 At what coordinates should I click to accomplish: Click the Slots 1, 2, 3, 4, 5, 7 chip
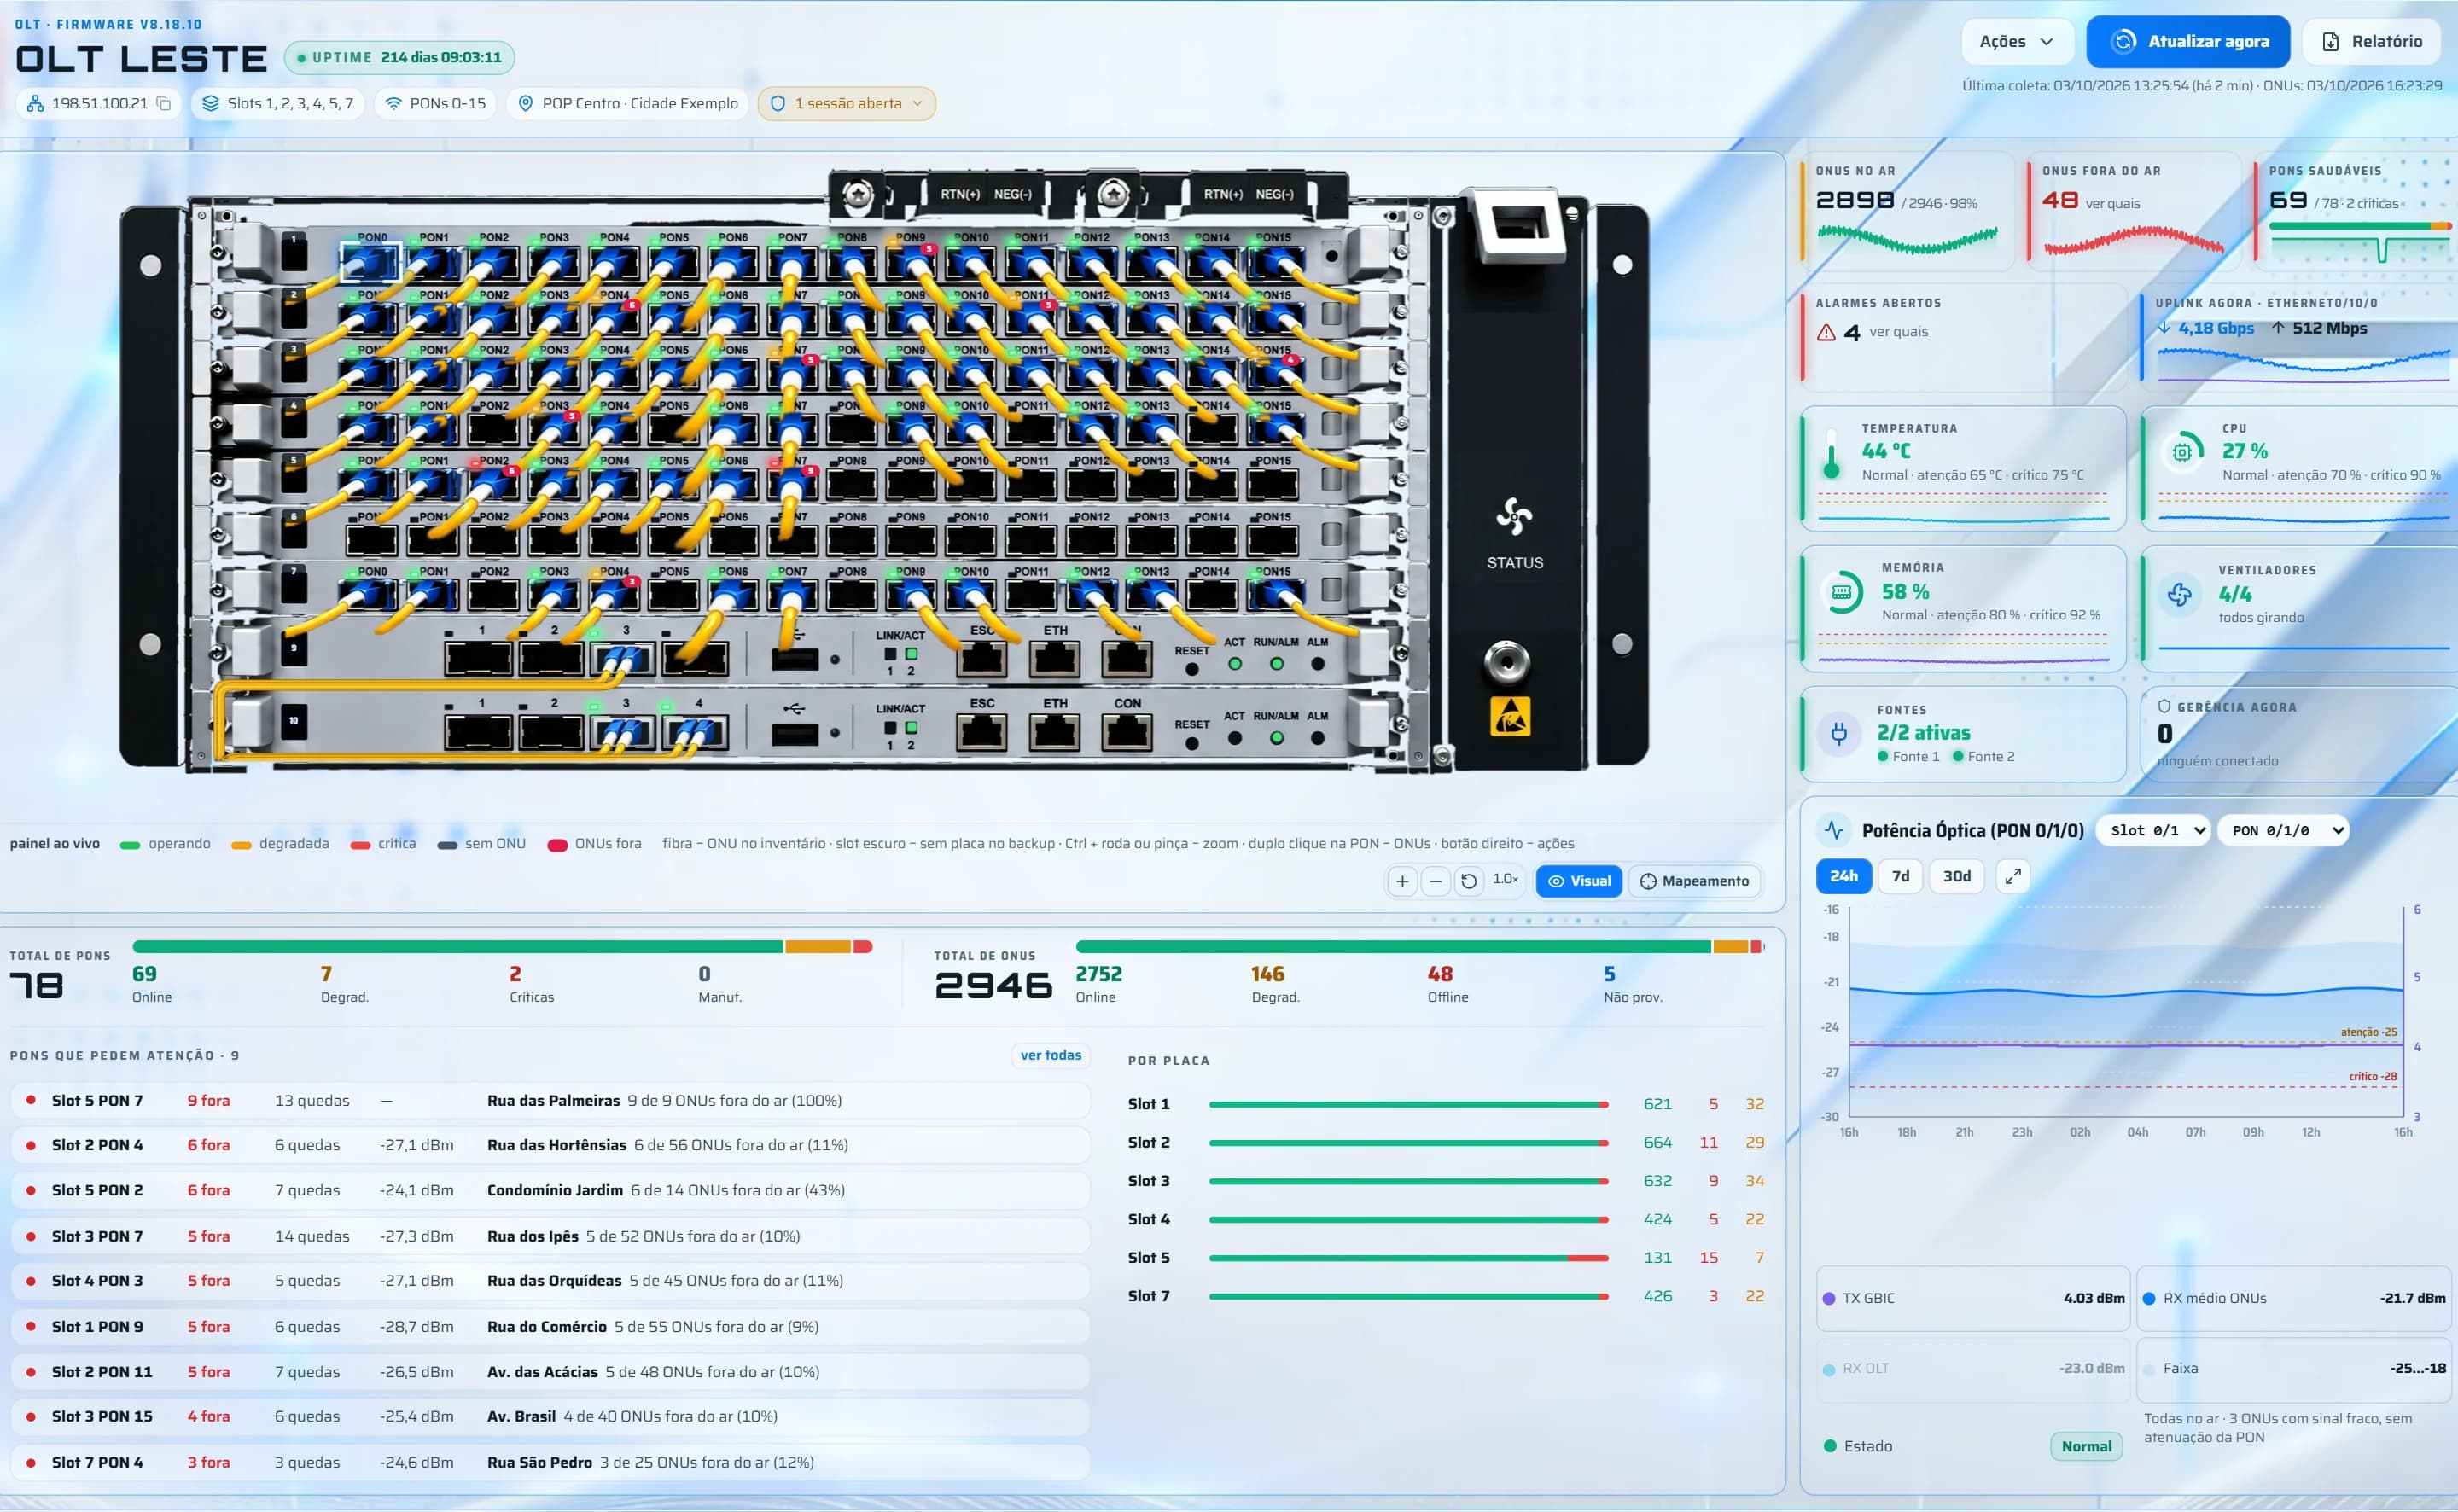(x=278, y=103)
